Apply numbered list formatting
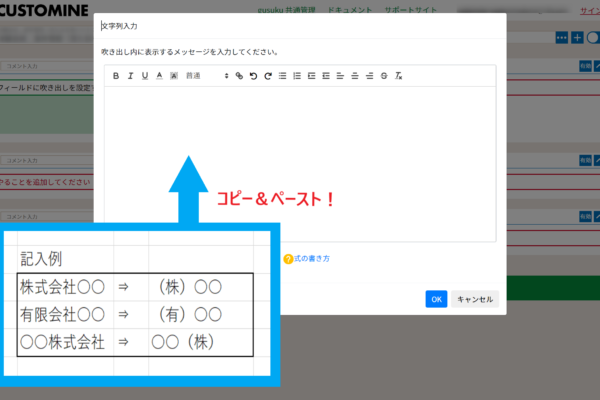This screenshot has width=600, height=400. (x=297, y=76)
